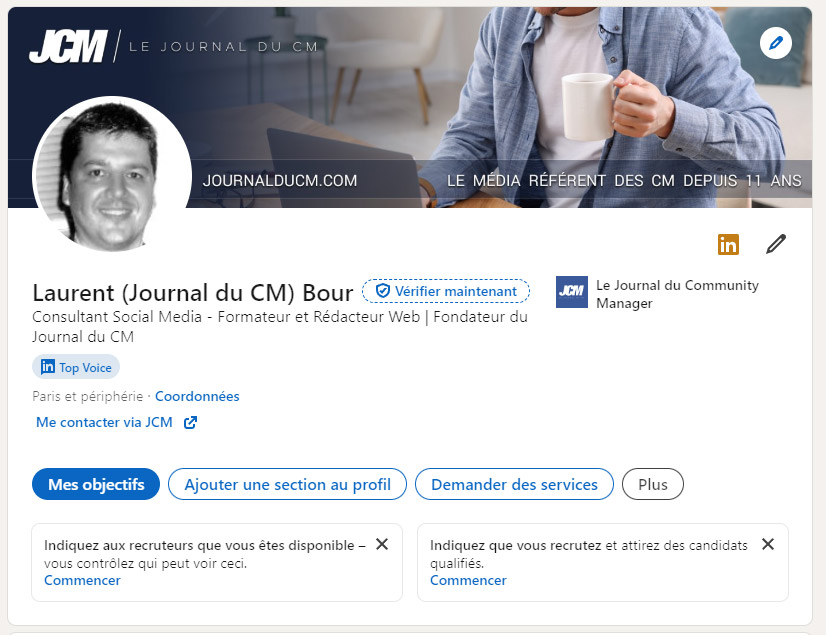Click Commencer in the available-to-recruiters card
826x635 pixels.
(x=82, y=580)
